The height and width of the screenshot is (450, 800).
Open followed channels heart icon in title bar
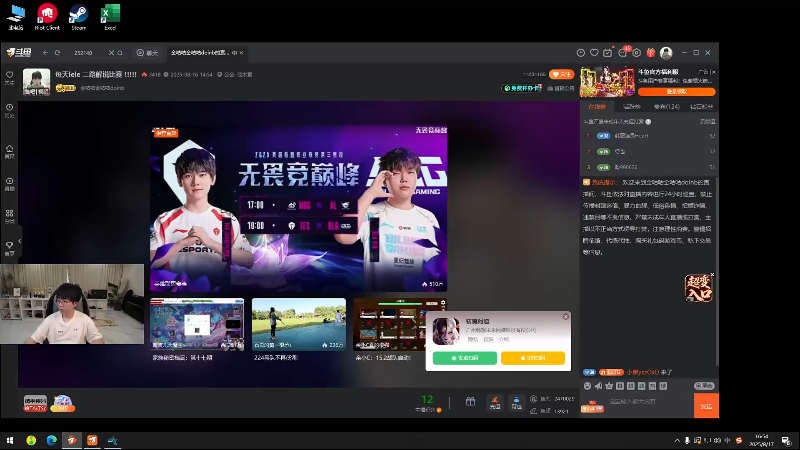[594, 53]
